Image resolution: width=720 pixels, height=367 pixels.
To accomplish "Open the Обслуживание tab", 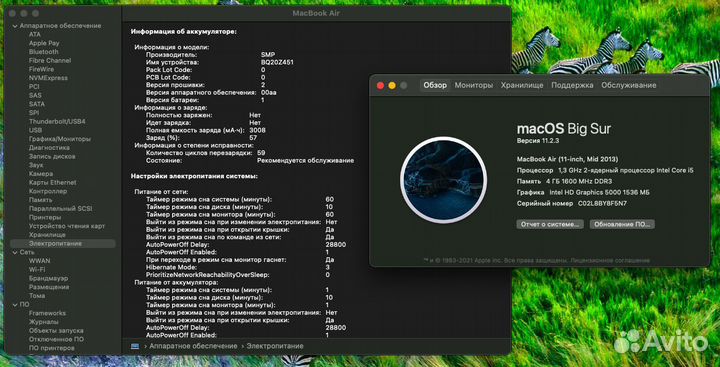I will 629,85.
